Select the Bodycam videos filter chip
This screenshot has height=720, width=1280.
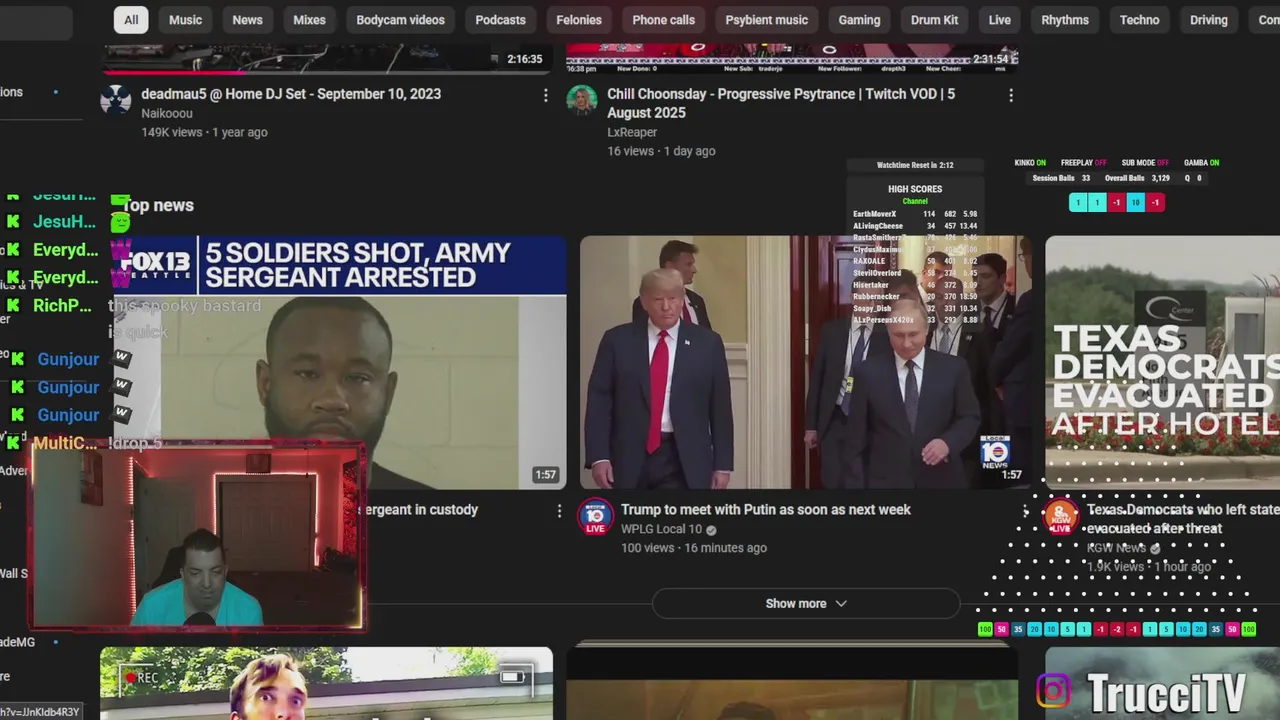tap(400, 20)
